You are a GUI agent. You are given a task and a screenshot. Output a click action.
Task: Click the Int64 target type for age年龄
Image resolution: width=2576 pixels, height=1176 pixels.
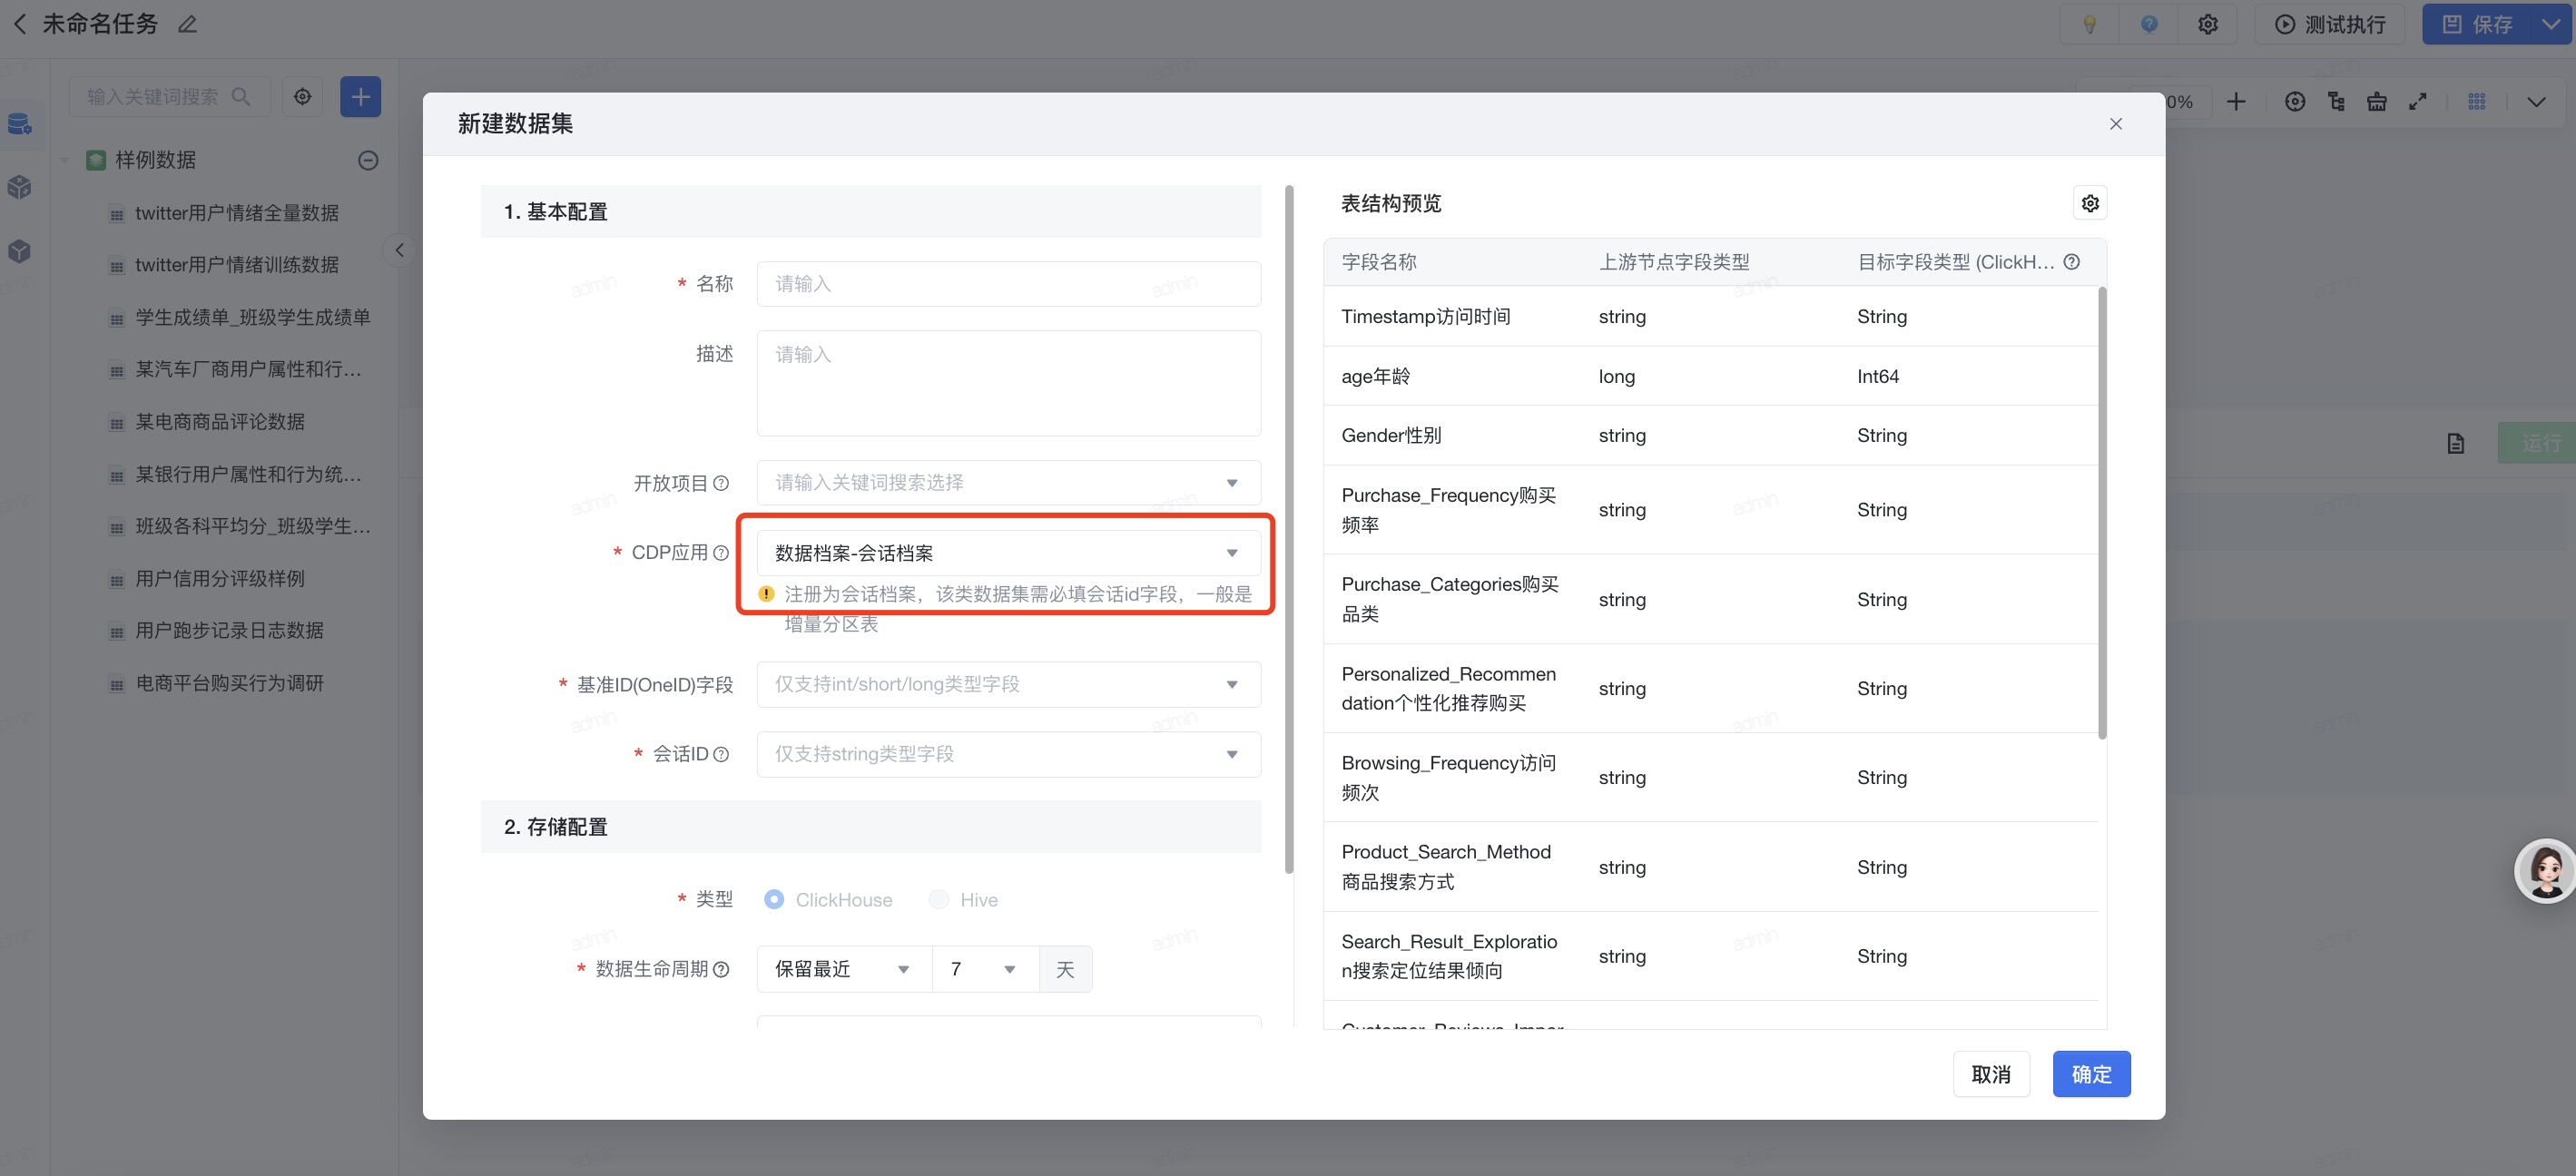tap(1877, 377)
